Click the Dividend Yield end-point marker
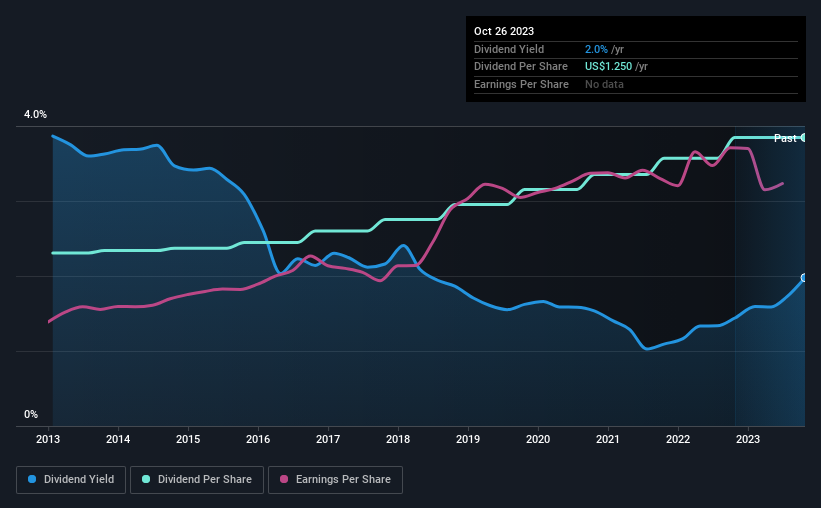Image resolution: width=821 pixels, height=508 pixels. [804, 278]
